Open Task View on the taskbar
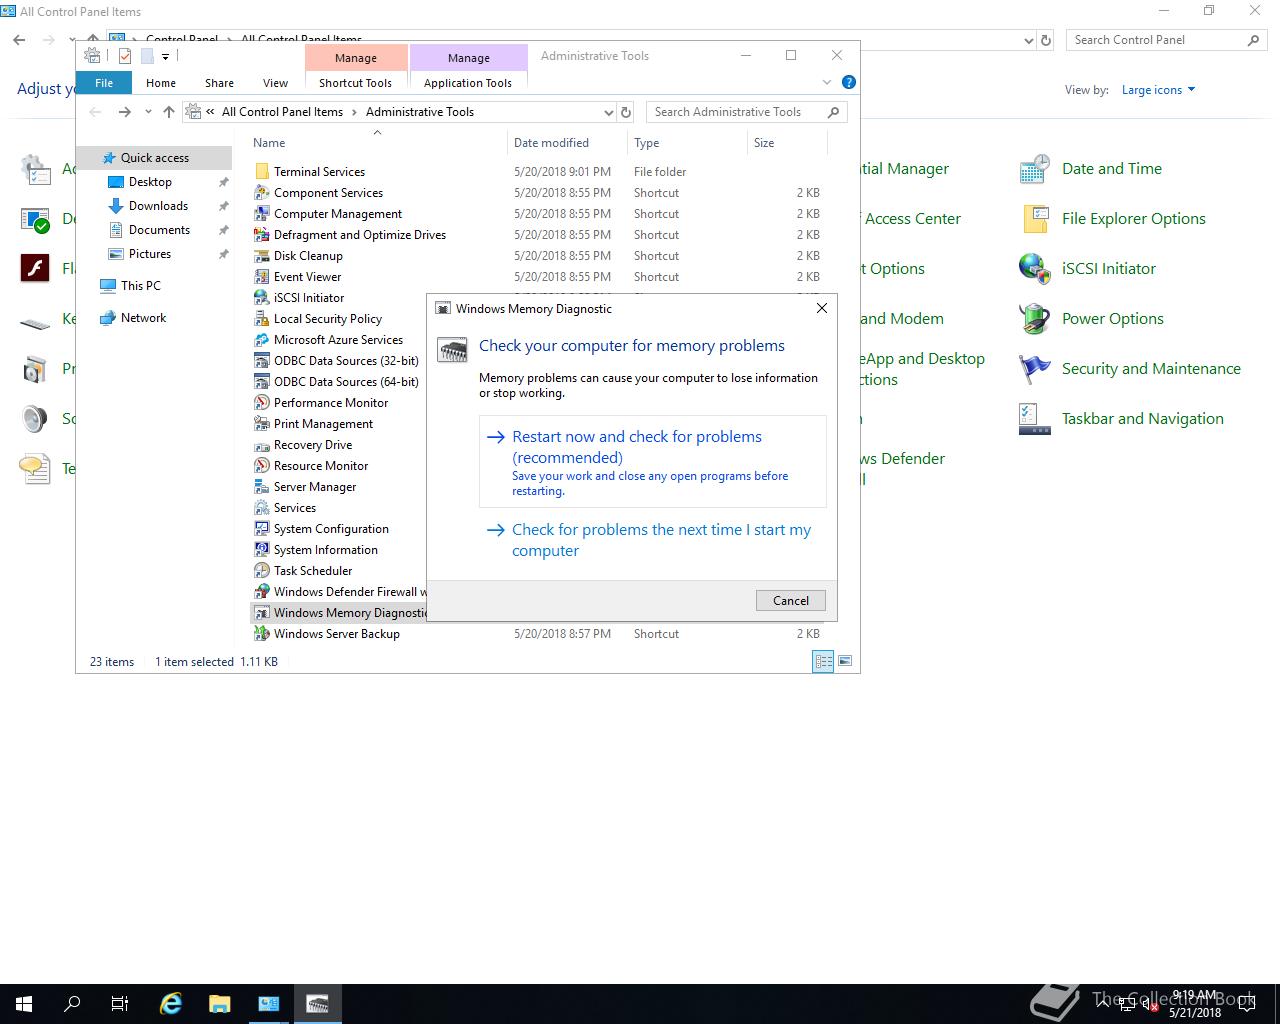Screen dimensions: 1280x1024 (119, 1004)
